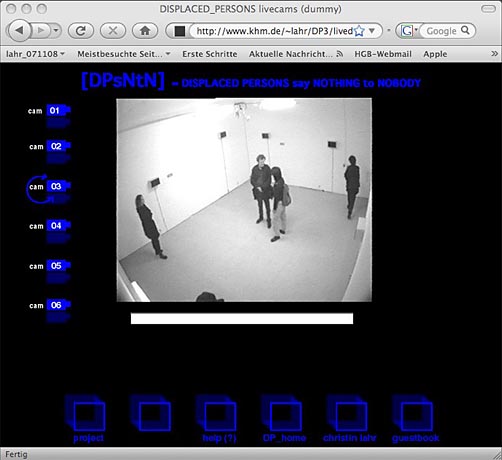Click the site favicon square in the address bar

[180, 31]
